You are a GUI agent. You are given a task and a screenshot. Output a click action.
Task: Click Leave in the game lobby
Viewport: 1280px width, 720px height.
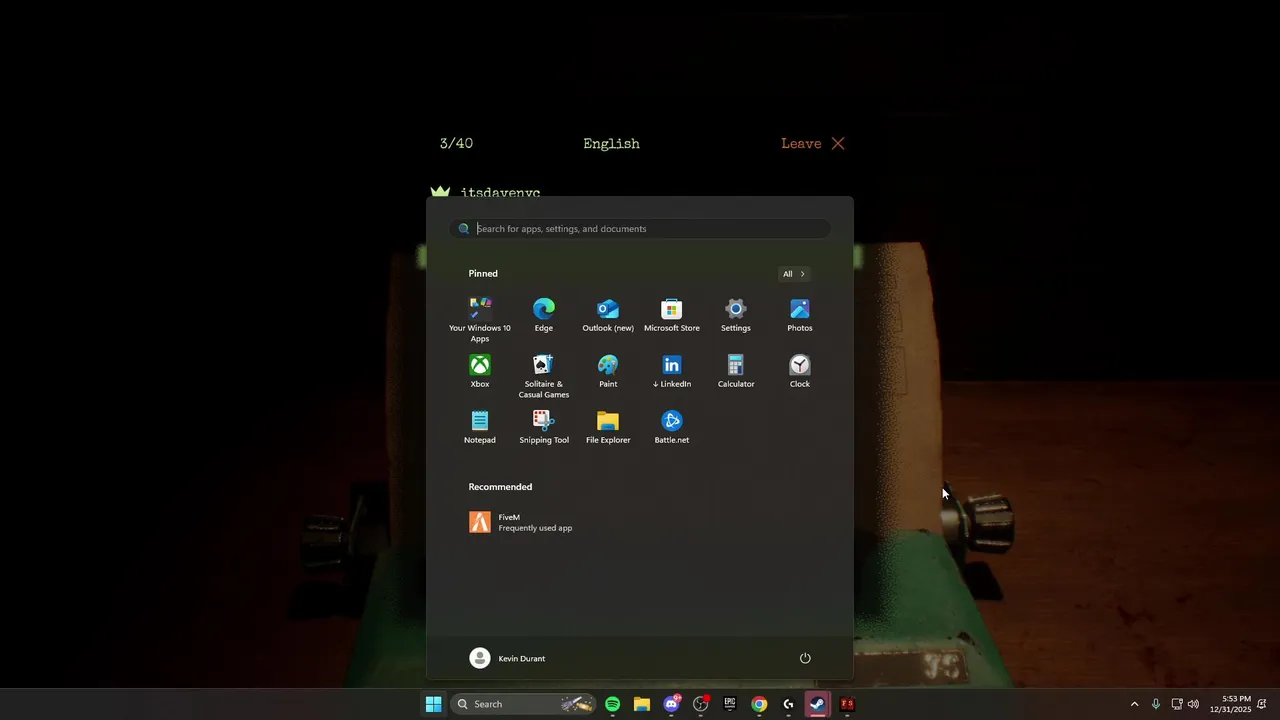[x=812, y=144]
